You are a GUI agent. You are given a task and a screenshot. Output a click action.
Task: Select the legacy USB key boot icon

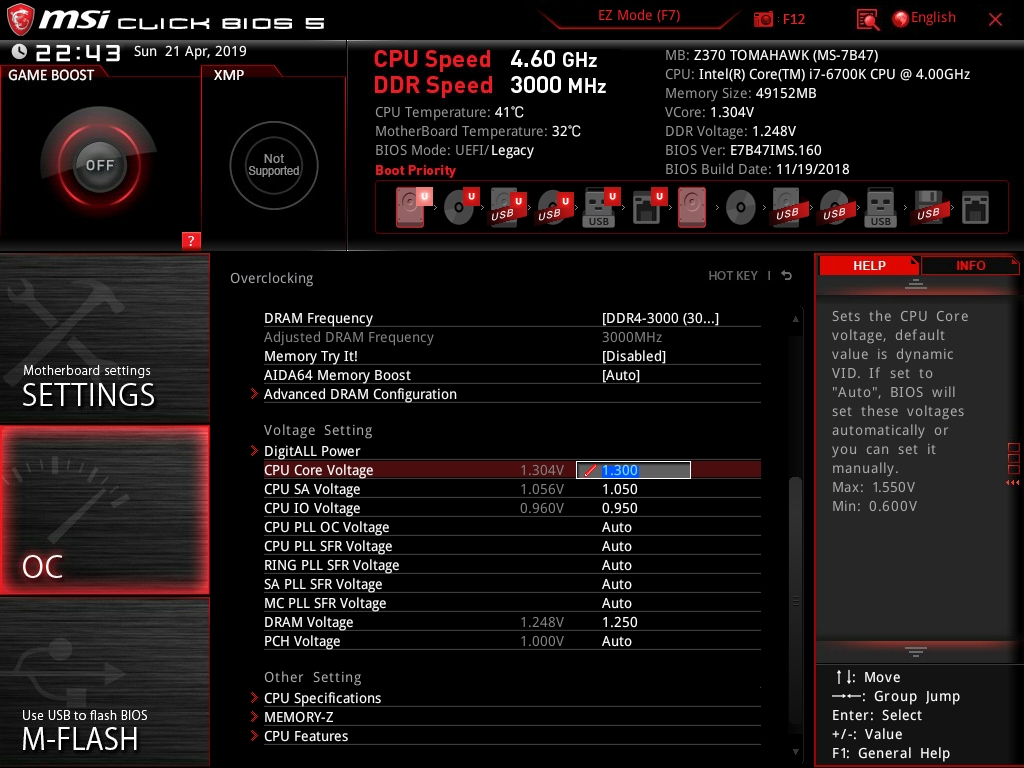click(880, 207)
